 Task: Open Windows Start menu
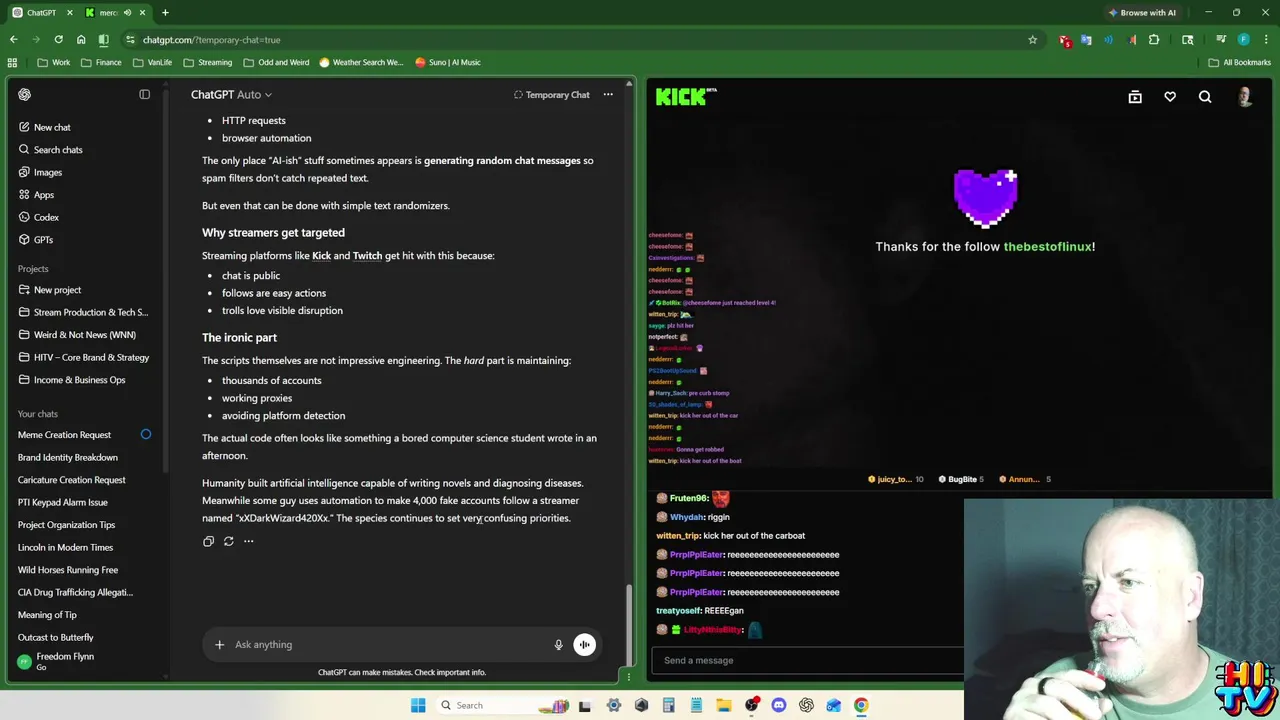point(418,705)
